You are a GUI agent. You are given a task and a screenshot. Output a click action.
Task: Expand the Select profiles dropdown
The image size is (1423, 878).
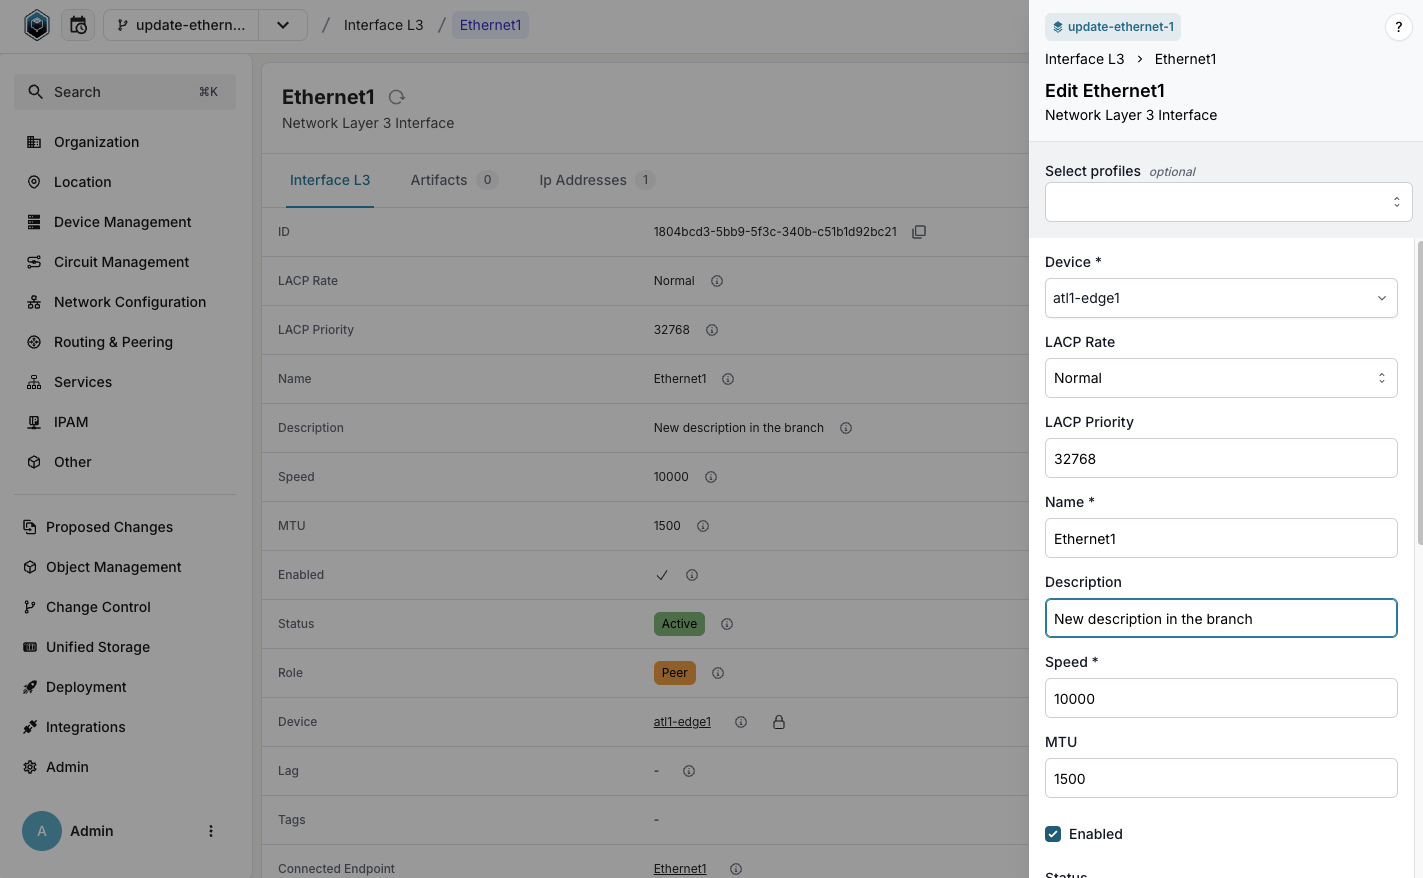coord(1228,202)
